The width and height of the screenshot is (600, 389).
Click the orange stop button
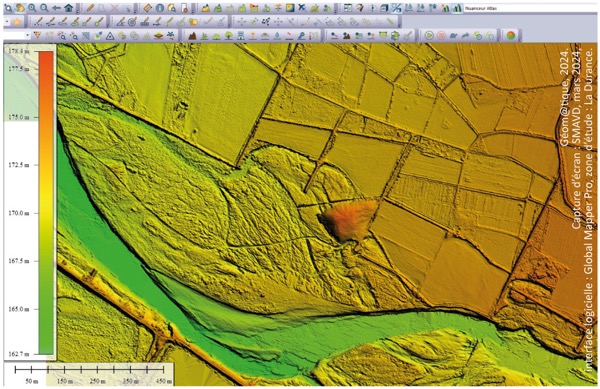pos(441,36)
